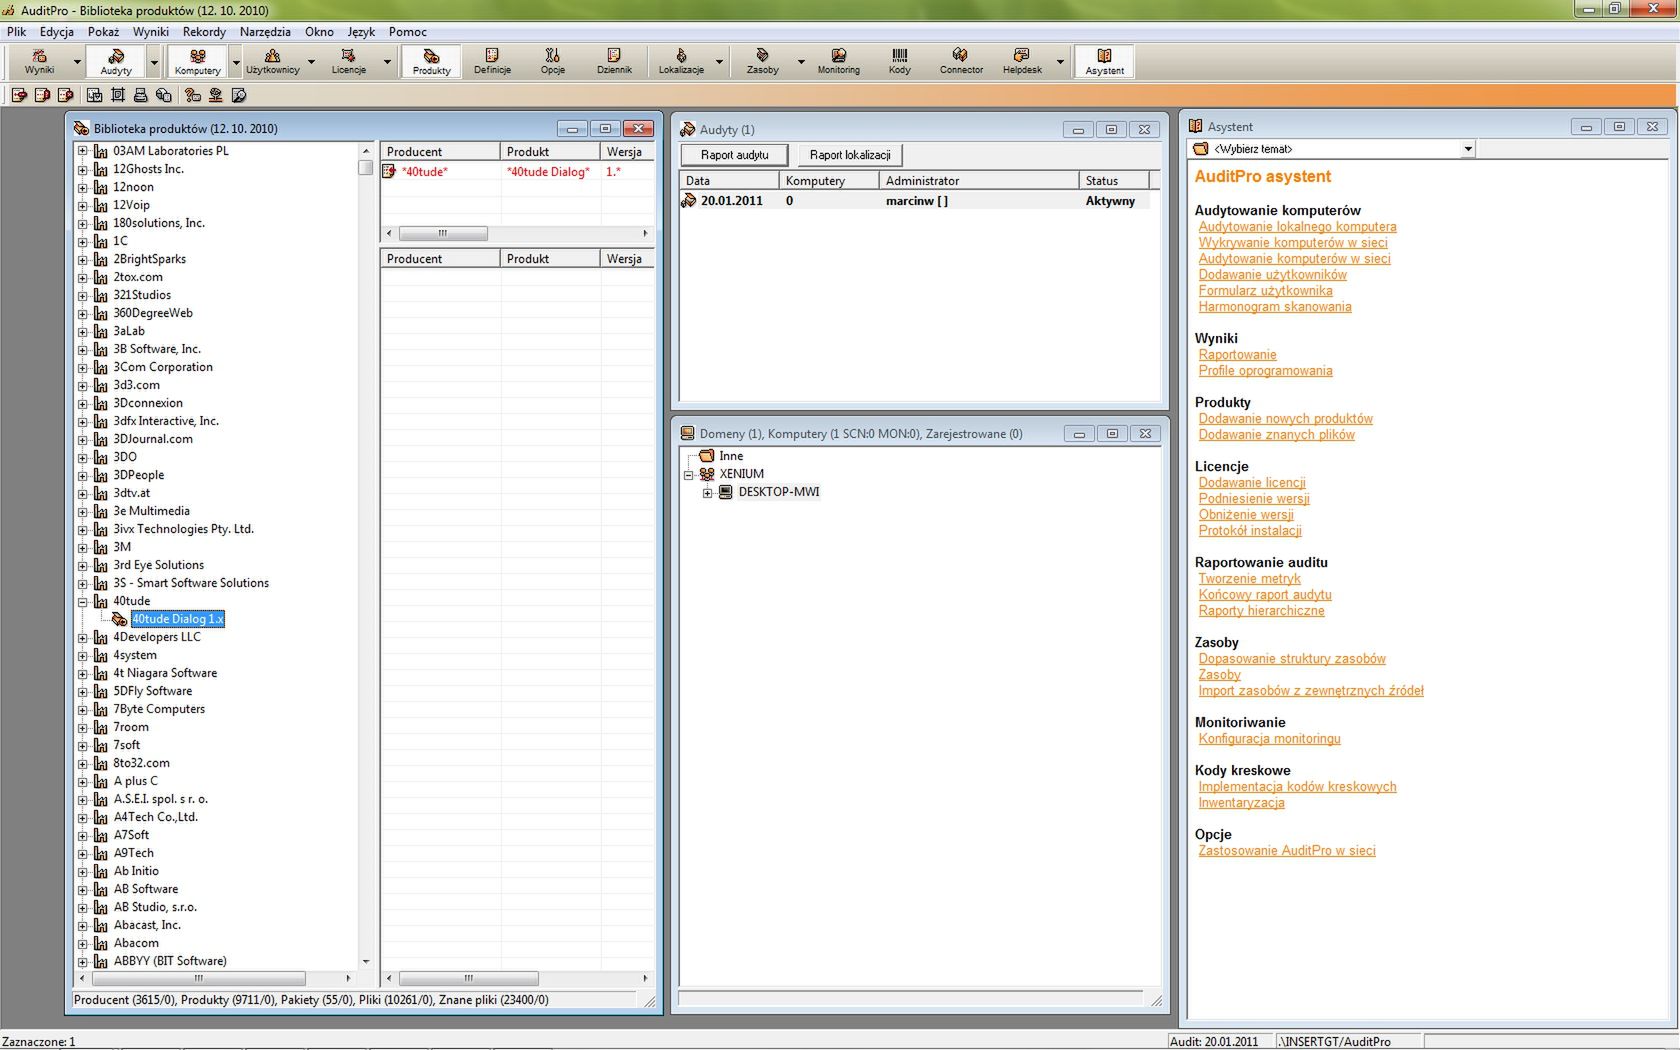Collapse the XENIUM domain node
The width and height of the screenshot is (1680, 1050).
pos(689,474)
